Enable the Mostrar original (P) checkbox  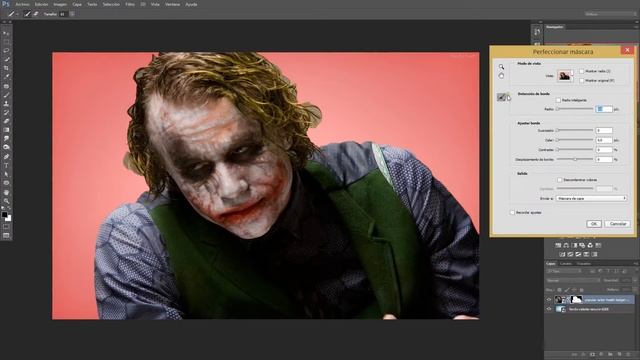pyautogui.click(x=582, y=81)
